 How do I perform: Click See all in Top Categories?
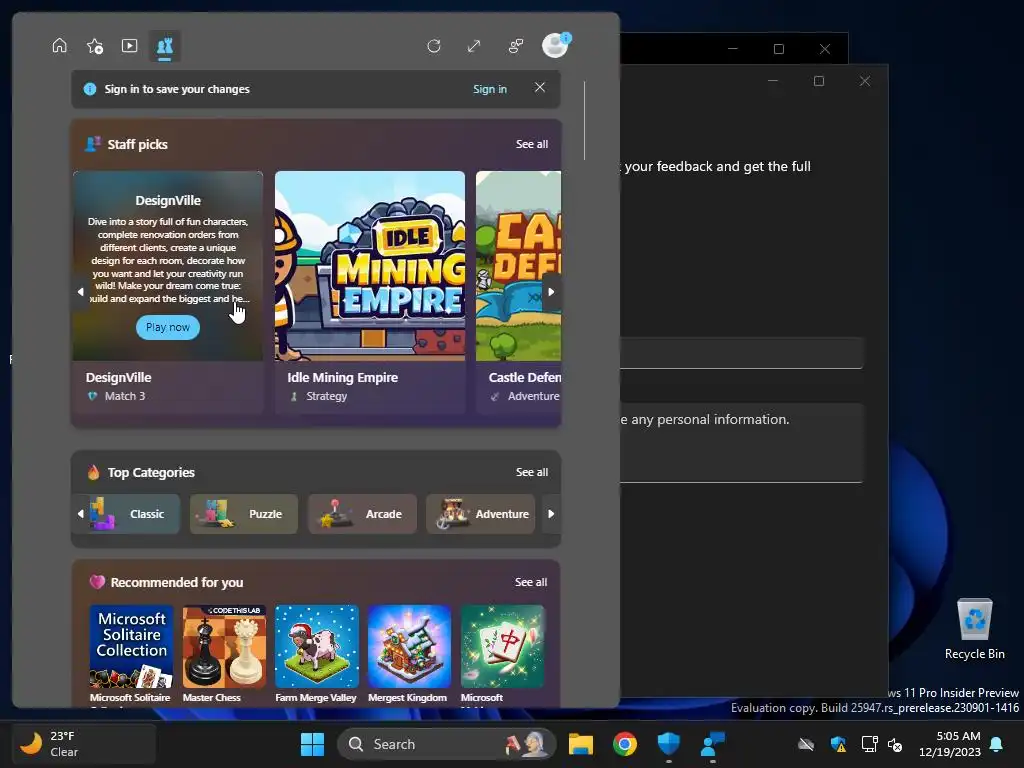coord(532,472)
